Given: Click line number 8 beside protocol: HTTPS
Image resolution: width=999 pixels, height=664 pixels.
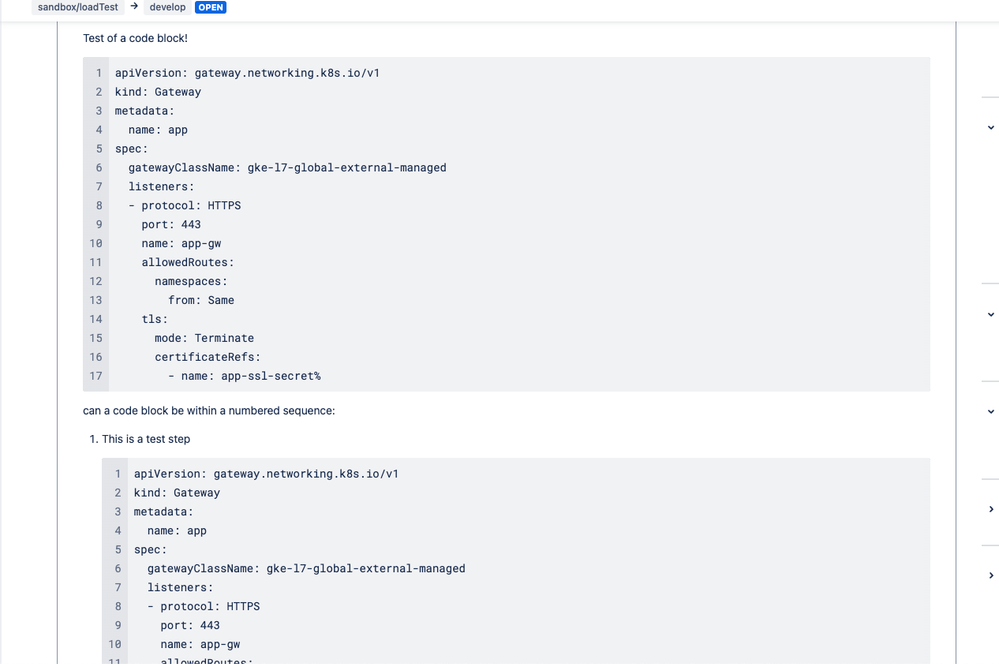Looking at the screenshot, I should point(97,205).
